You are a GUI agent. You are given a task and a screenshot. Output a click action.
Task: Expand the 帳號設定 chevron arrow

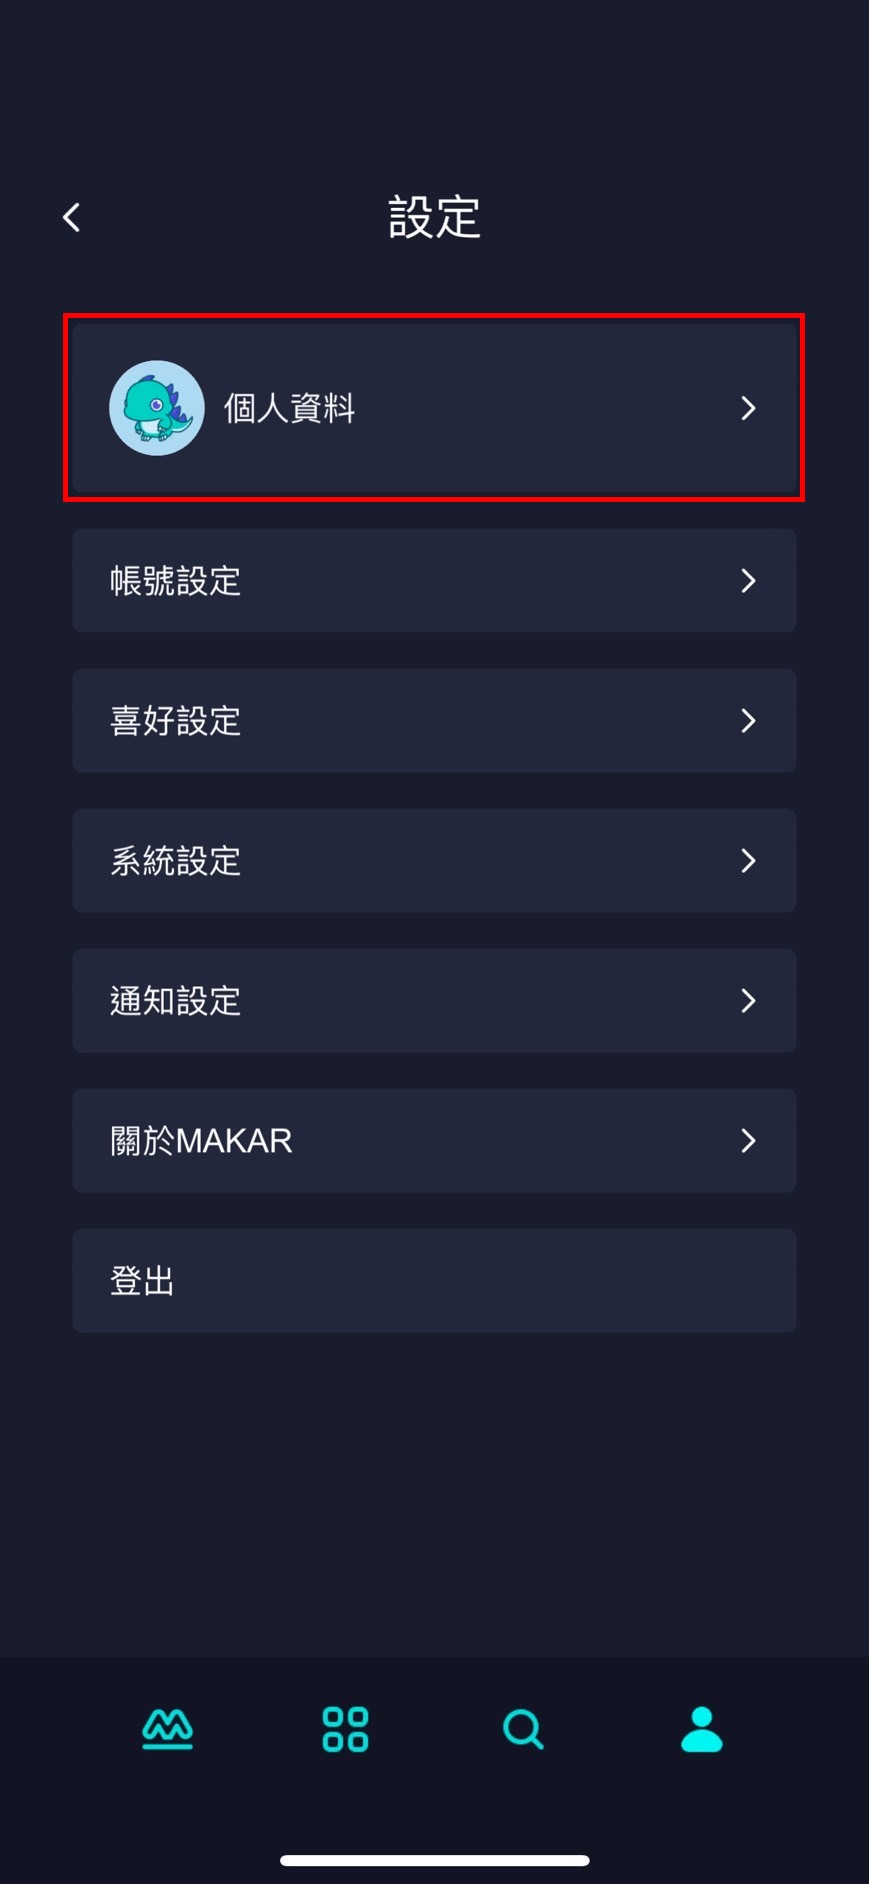[748, 581]
